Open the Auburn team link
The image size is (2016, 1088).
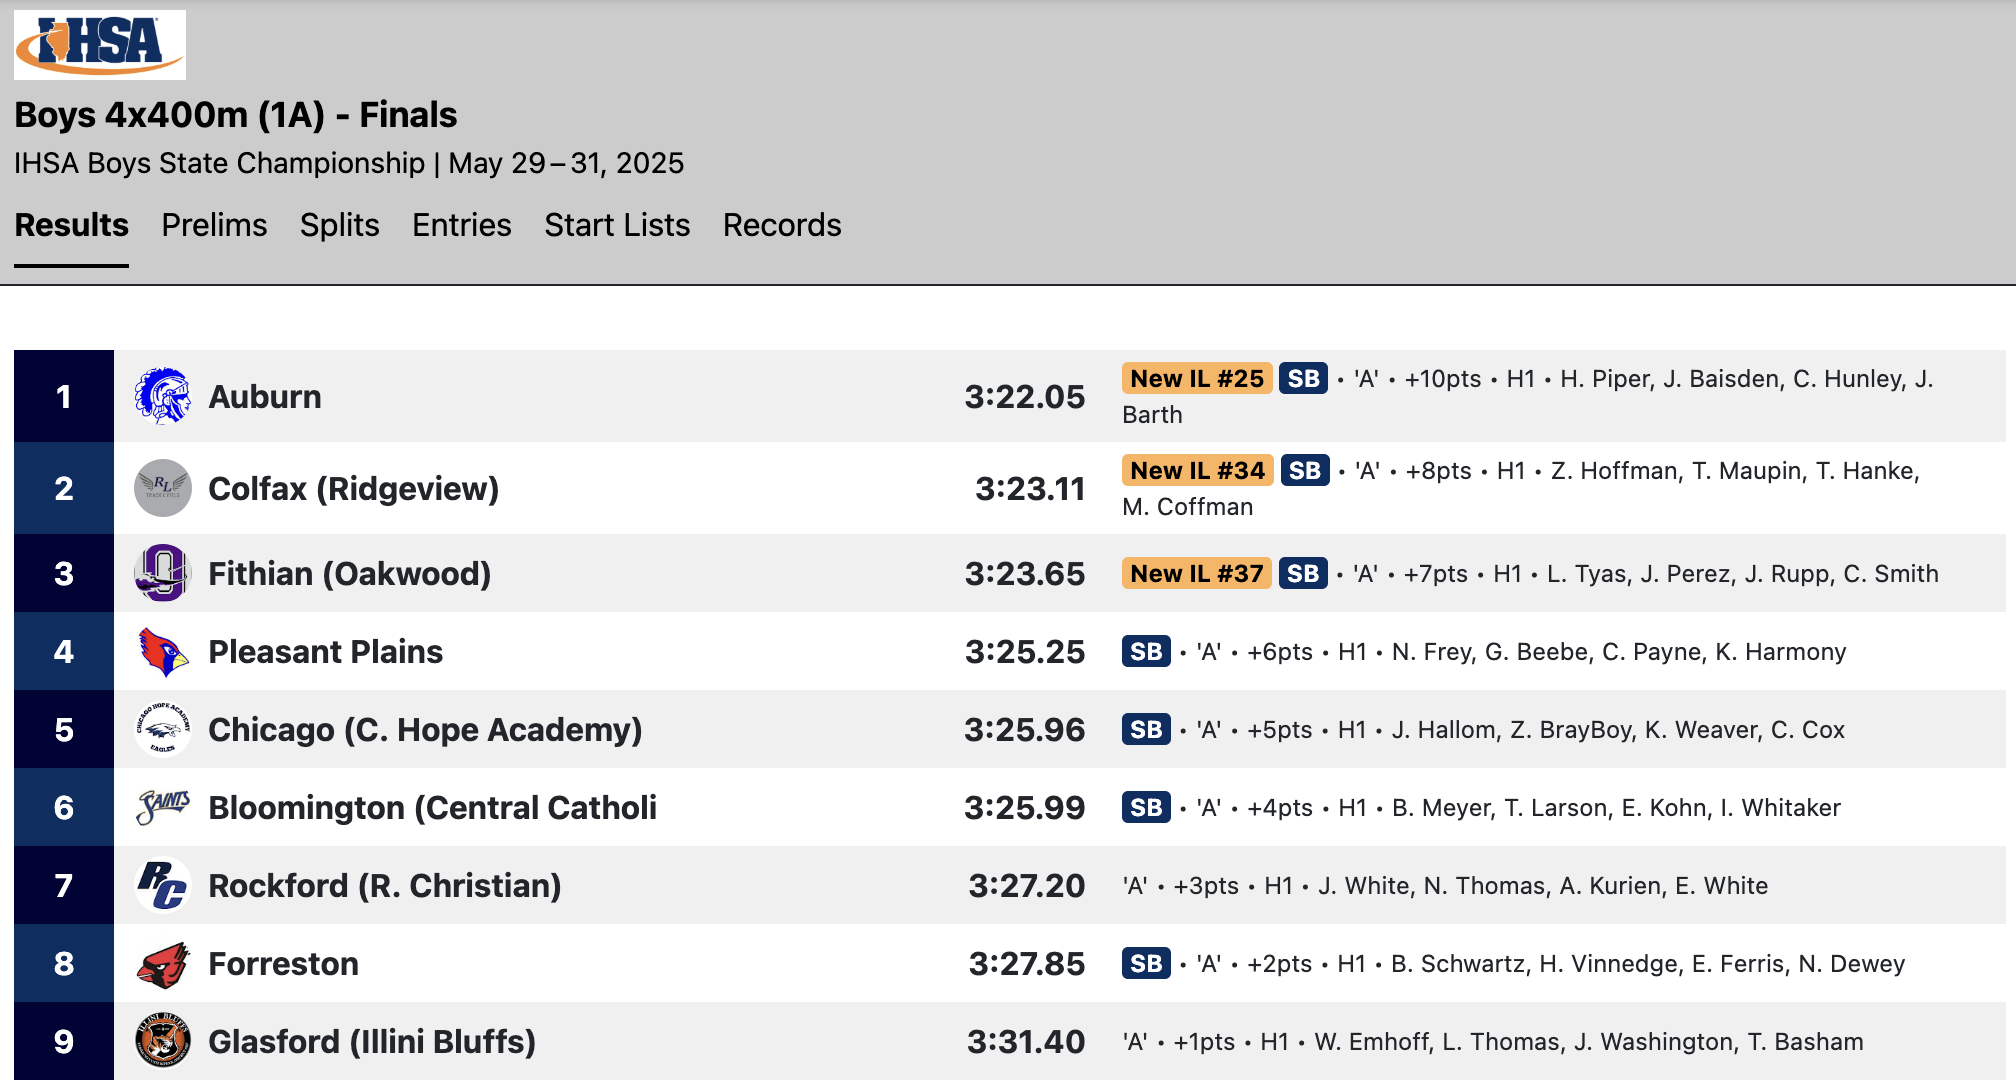[x=265, y=397]
